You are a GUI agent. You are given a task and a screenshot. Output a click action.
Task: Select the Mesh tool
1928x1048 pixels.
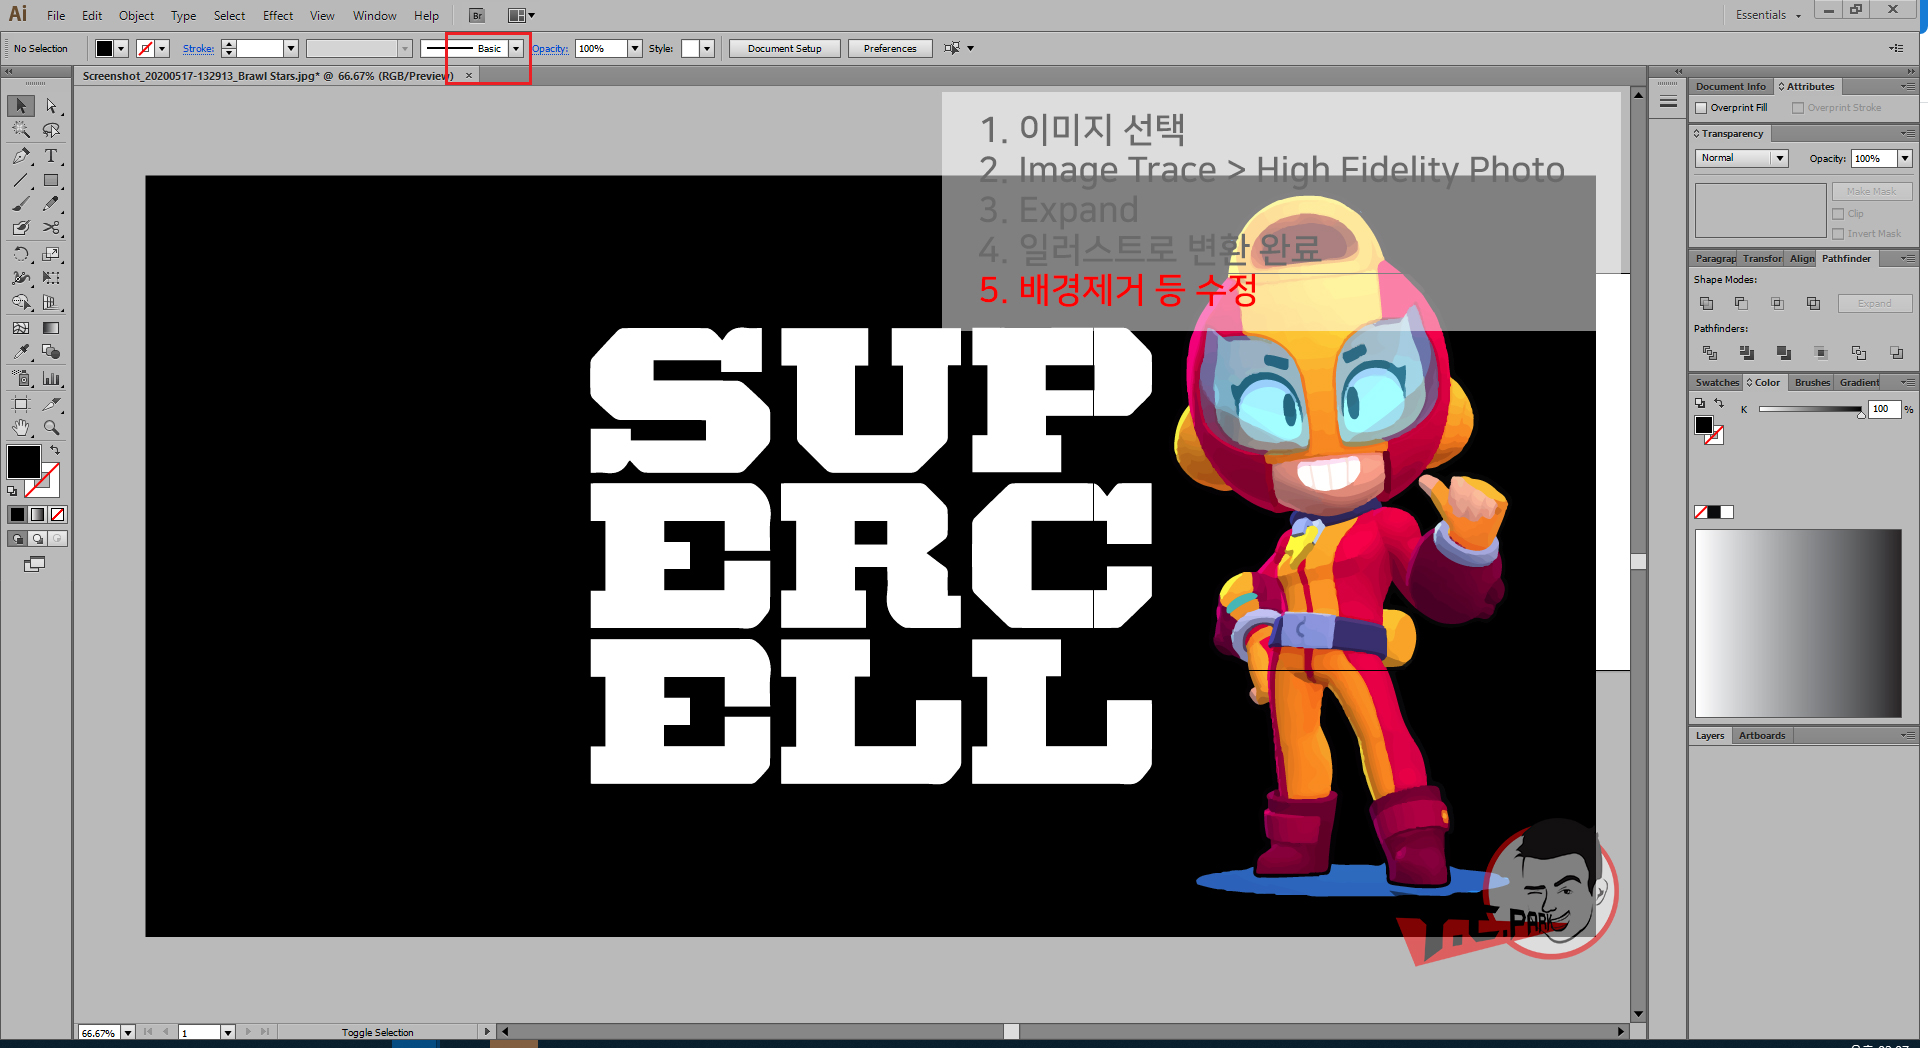[21, 328]
